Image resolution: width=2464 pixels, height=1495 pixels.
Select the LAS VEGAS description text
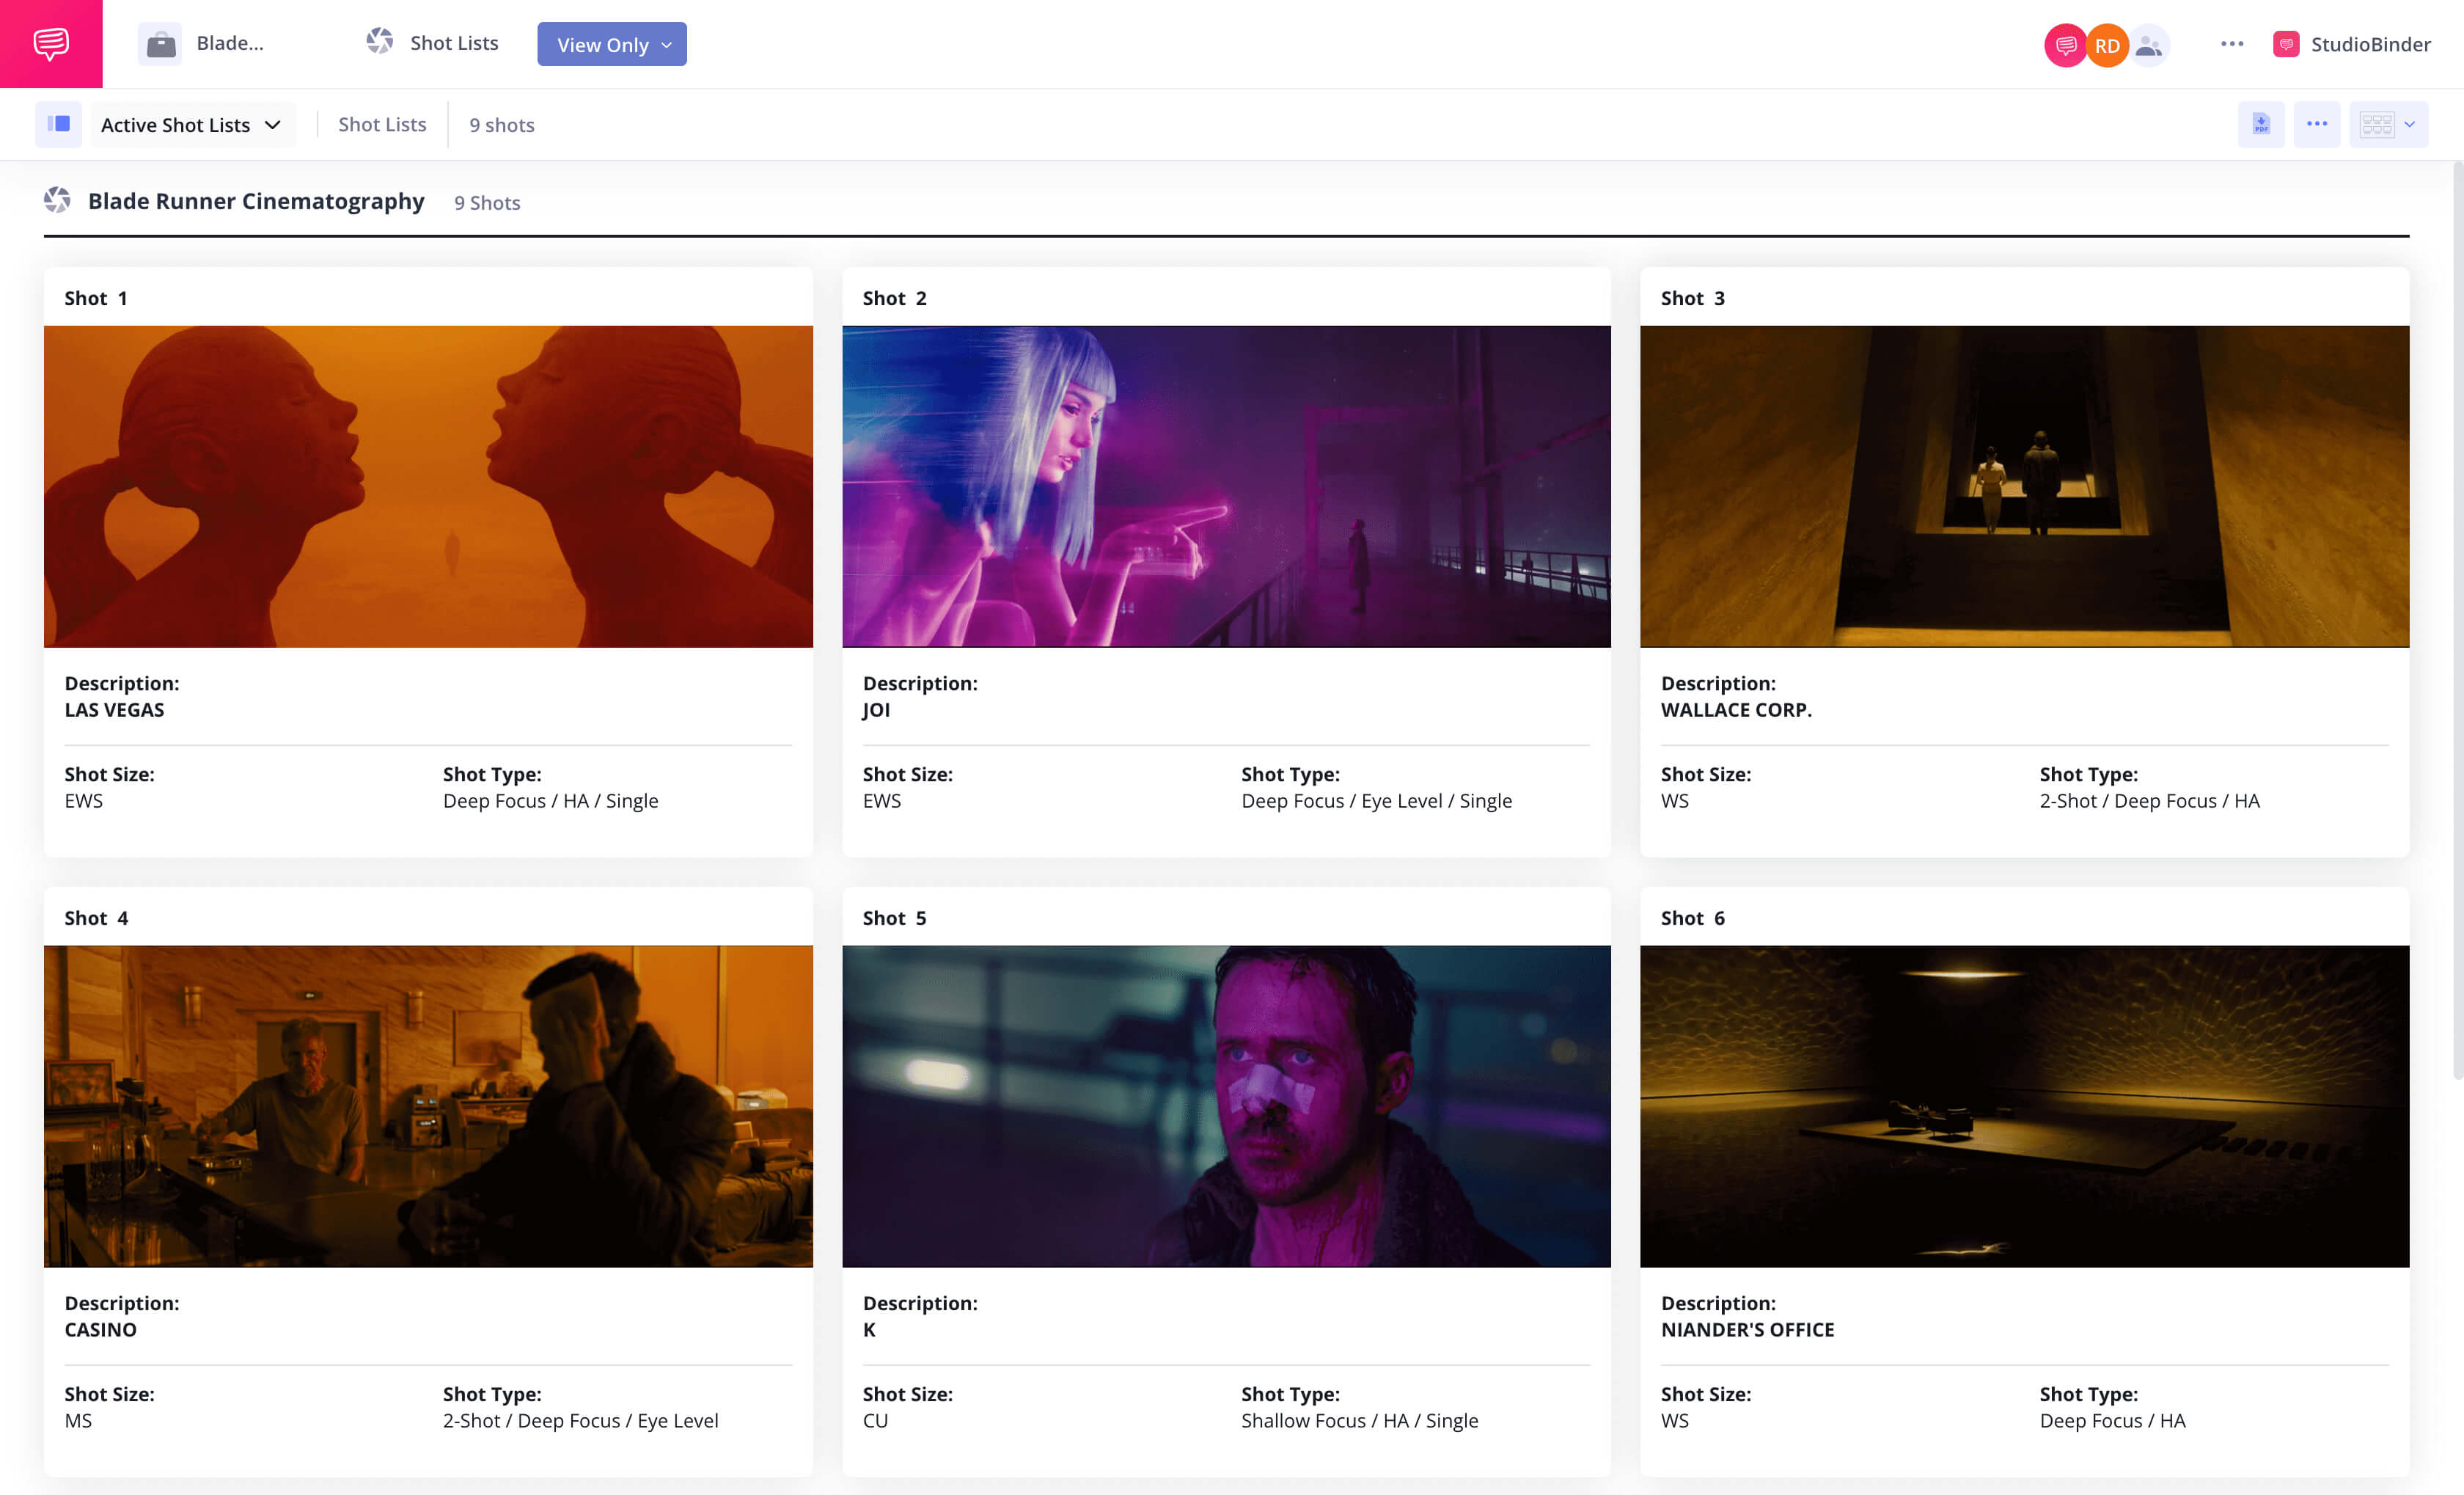(x=114, y=710)
